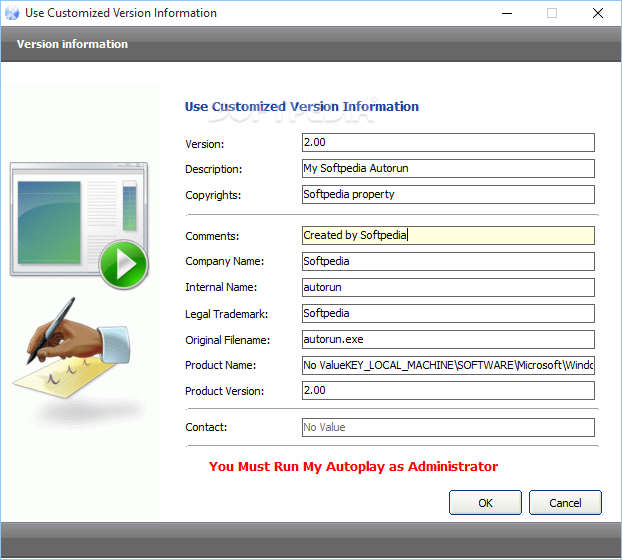Click the Copyrights: label

213,195
